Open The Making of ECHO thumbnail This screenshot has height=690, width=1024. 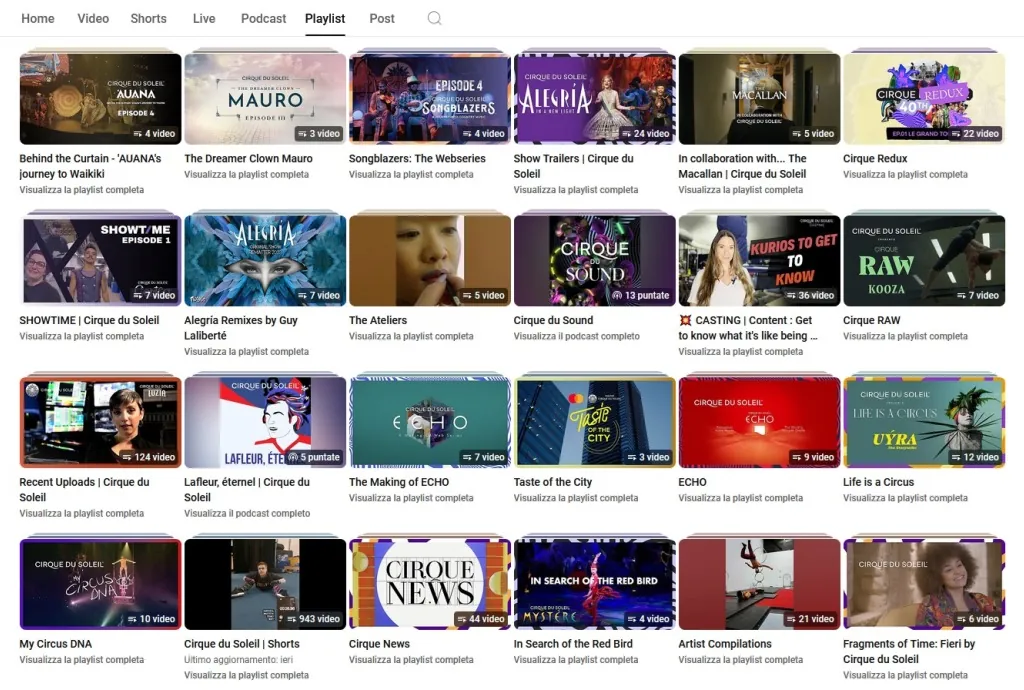click(x=430, y=422)
